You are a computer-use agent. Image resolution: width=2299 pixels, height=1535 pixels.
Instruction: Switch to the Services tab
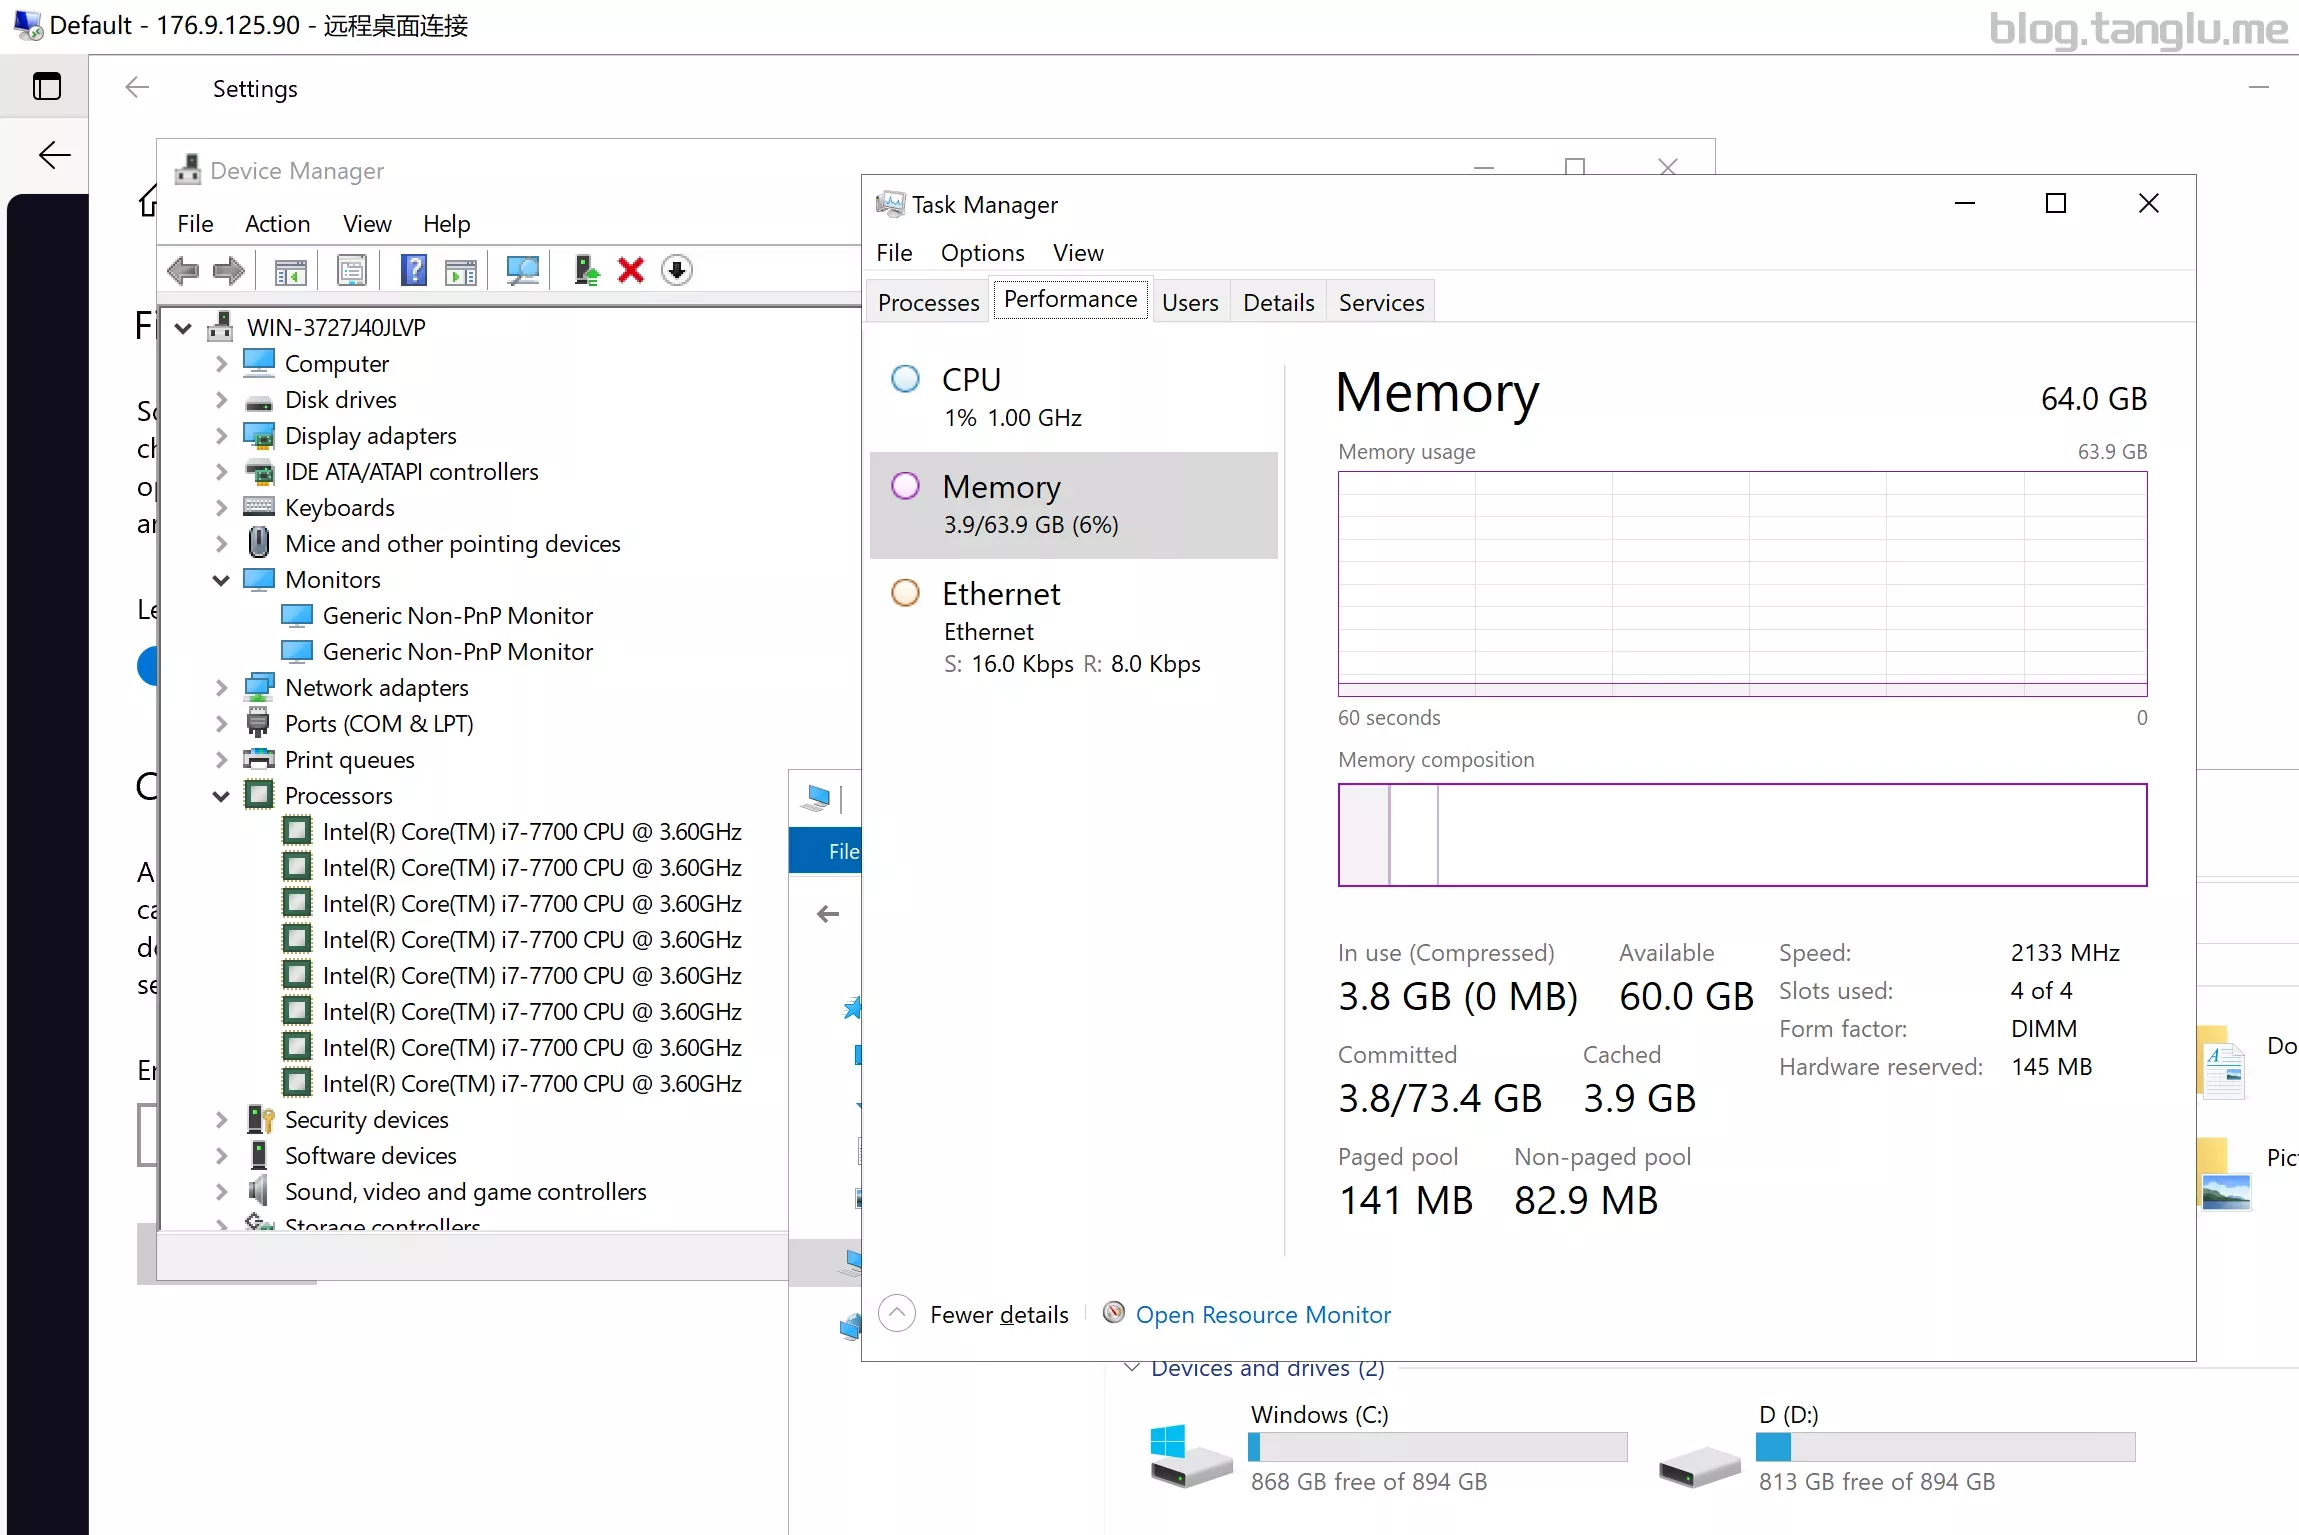click(1381, 302)
